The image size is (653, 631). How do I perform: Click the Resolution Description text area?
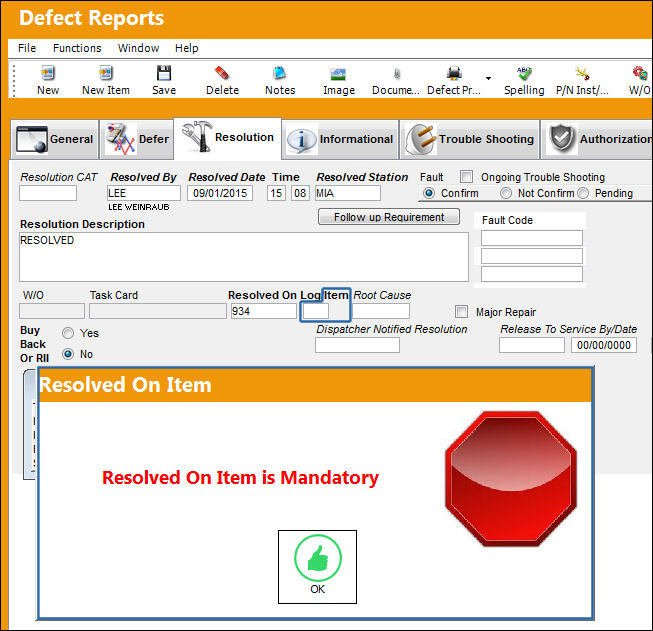click(x=244, y=257)
